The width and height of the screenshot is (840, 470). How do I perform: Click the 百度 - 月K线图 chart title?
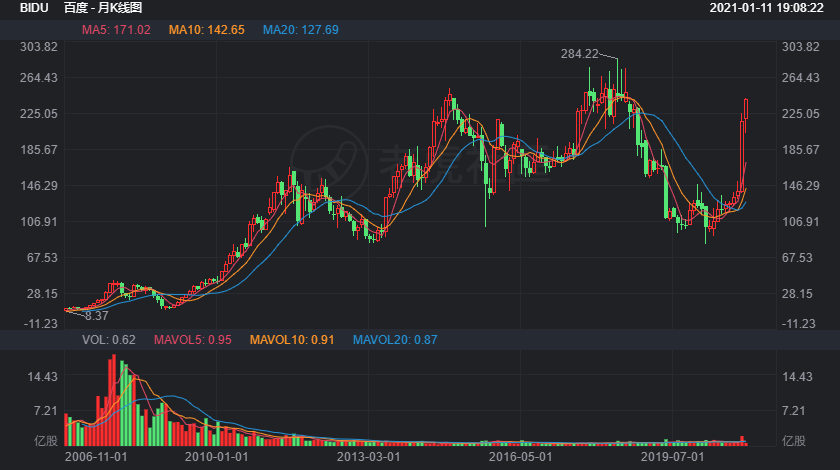(x=103, y=8)
